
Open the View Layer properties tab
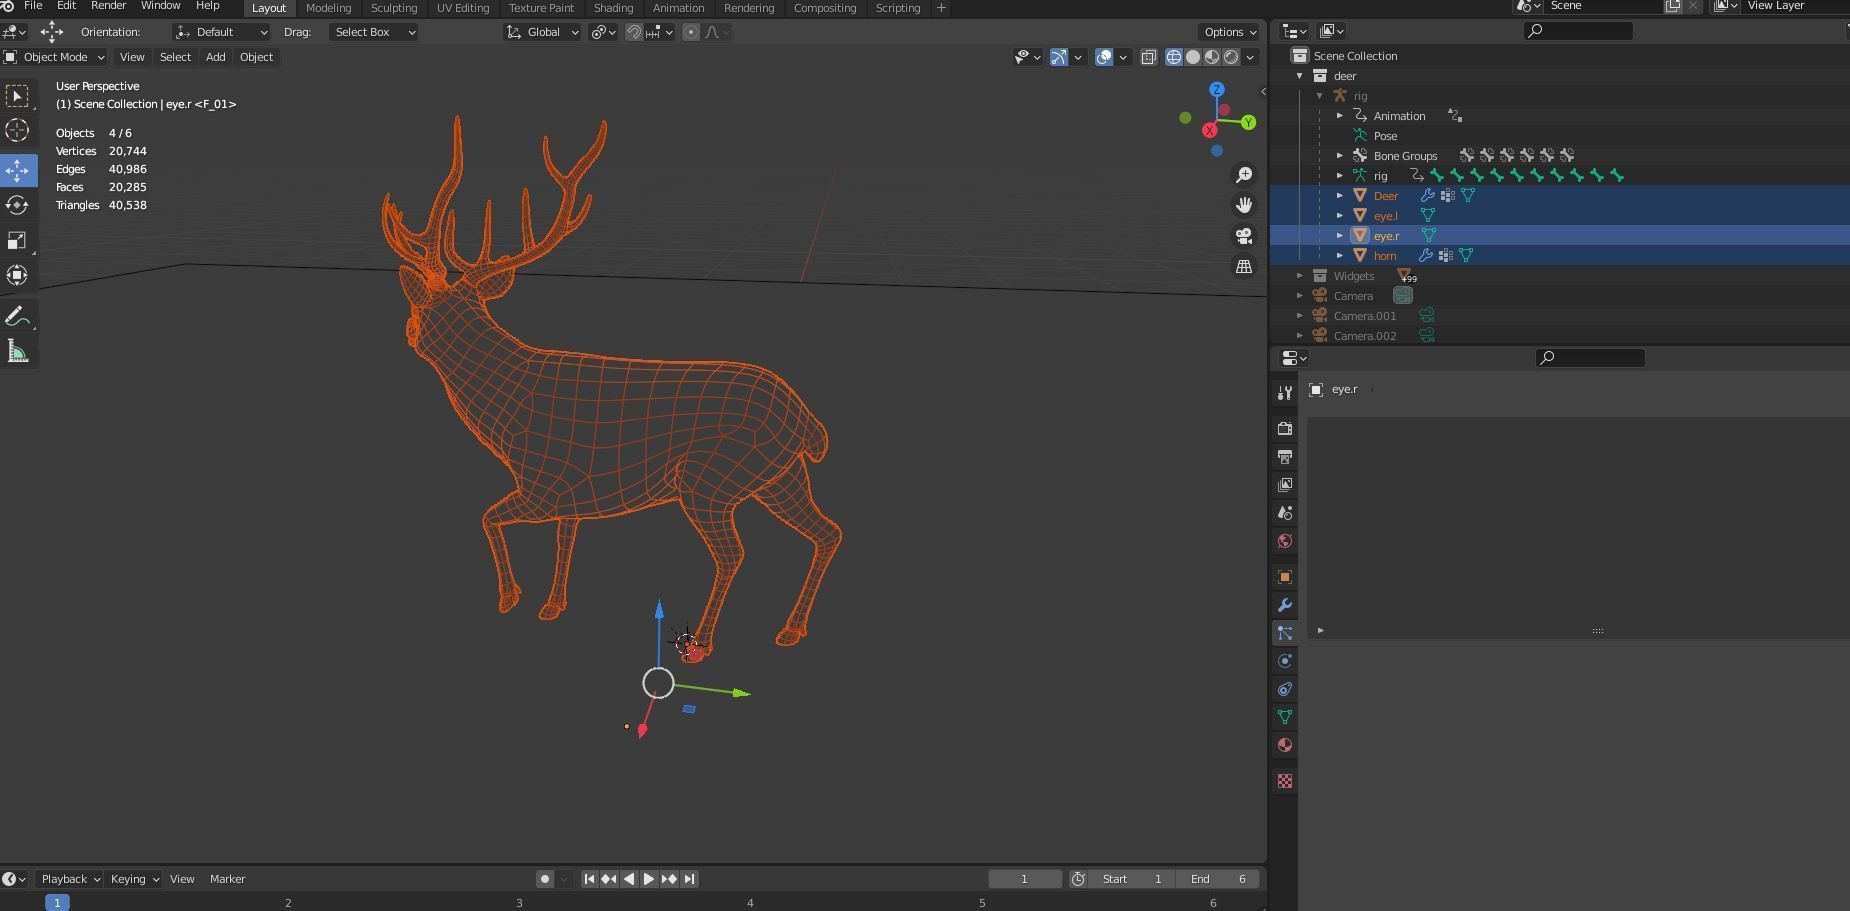point(1285,485)
